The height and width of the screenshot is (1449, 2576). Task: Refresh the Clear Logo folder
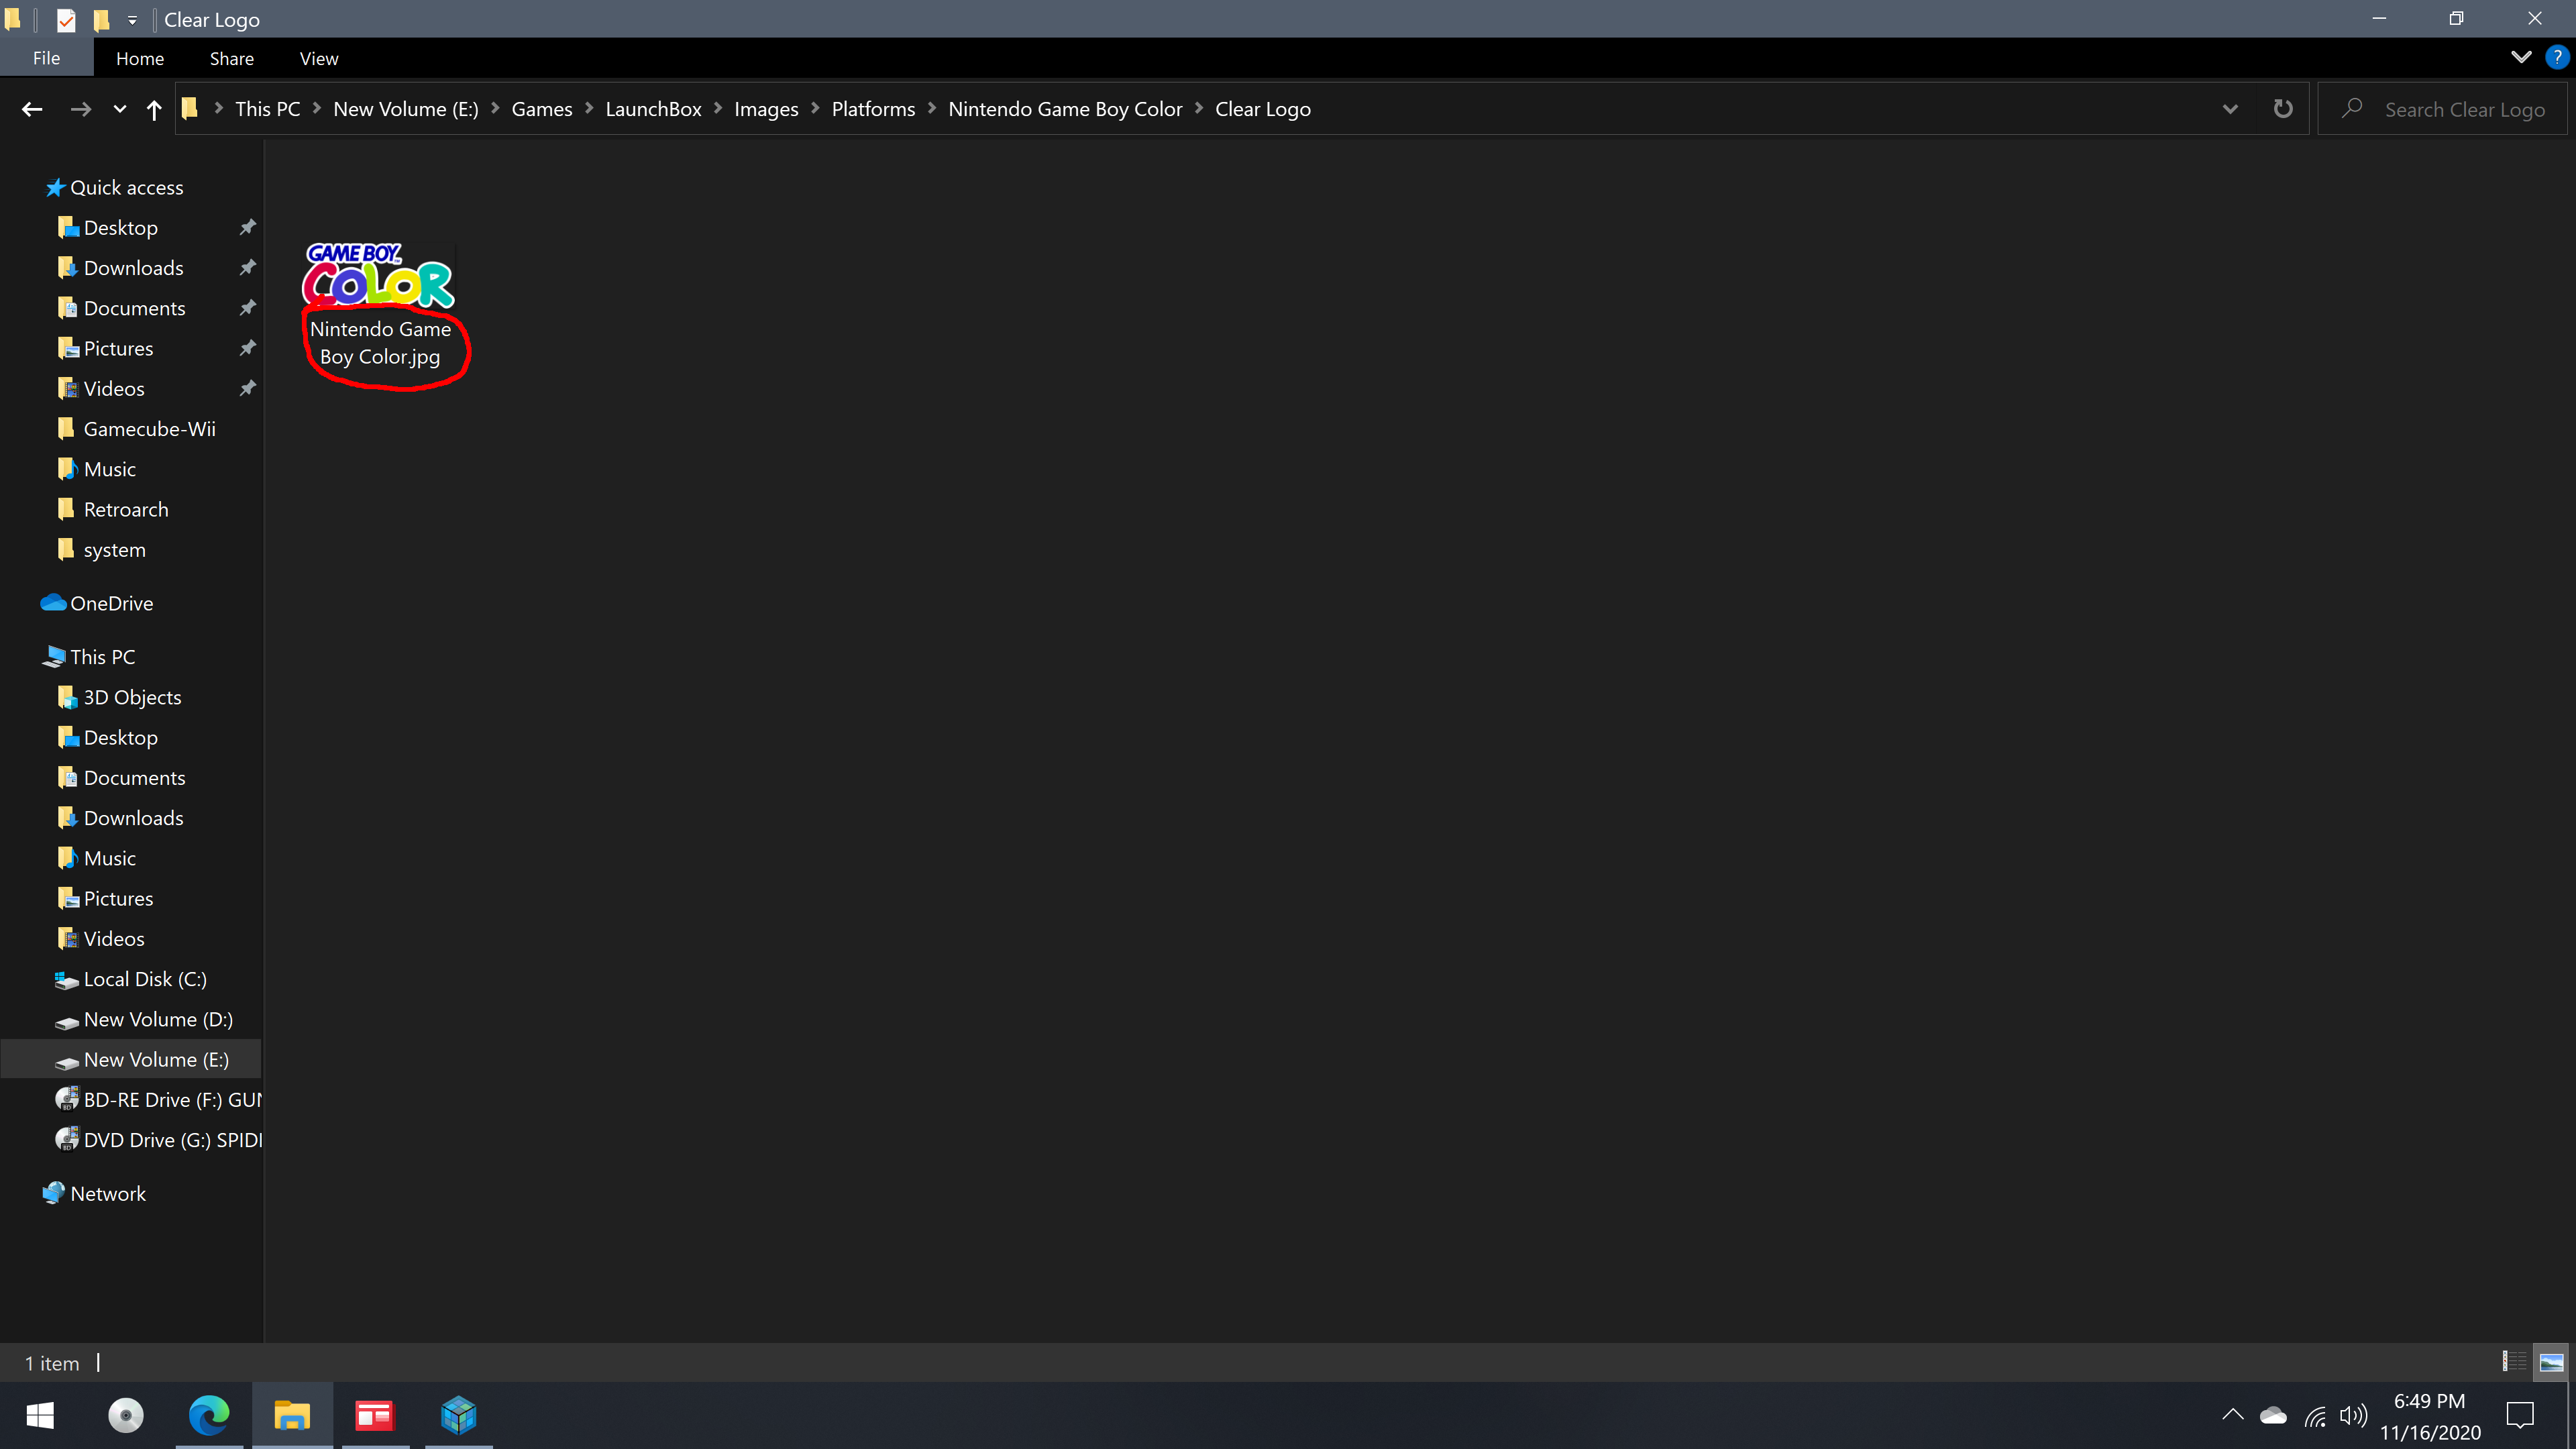[x=2283, y=108]
